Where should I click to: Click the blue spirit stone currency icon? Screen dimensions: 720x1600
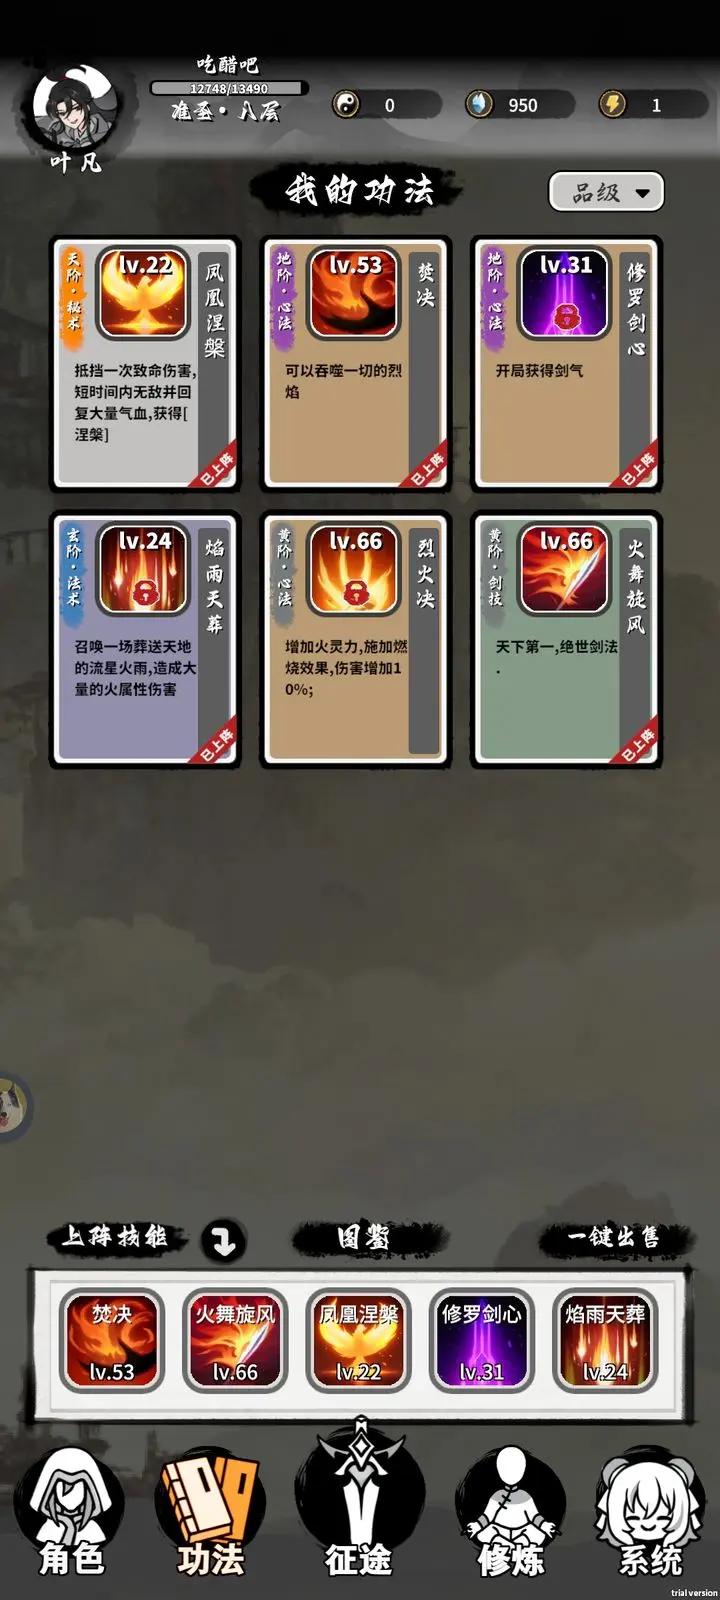click(x=479, y=104)
